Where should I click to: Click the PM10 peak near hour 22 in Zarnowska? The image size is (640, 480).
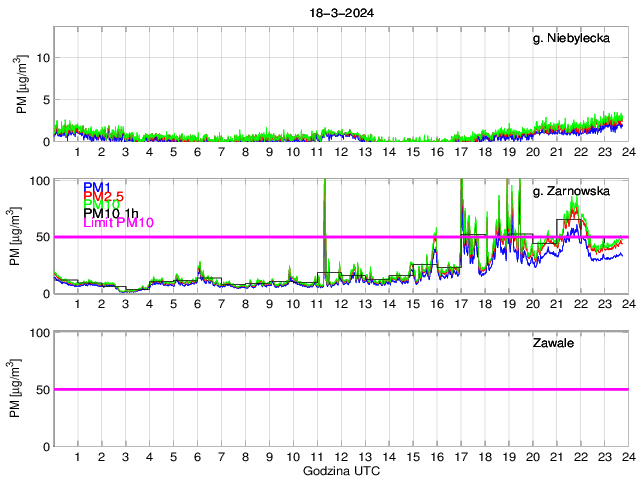point(575,202)
